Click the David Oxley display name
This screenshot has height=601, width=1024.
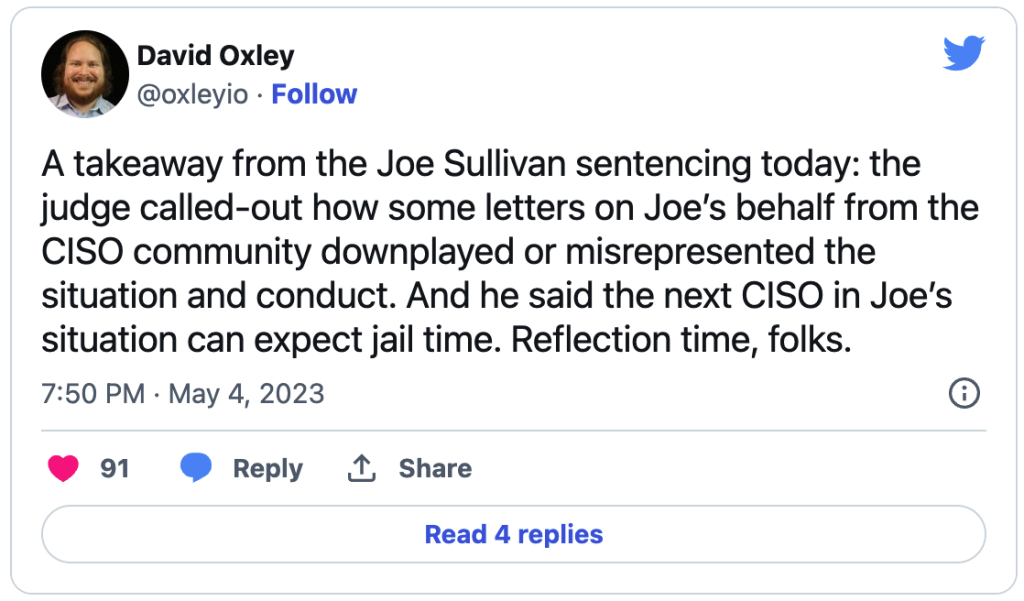point(215,55)
